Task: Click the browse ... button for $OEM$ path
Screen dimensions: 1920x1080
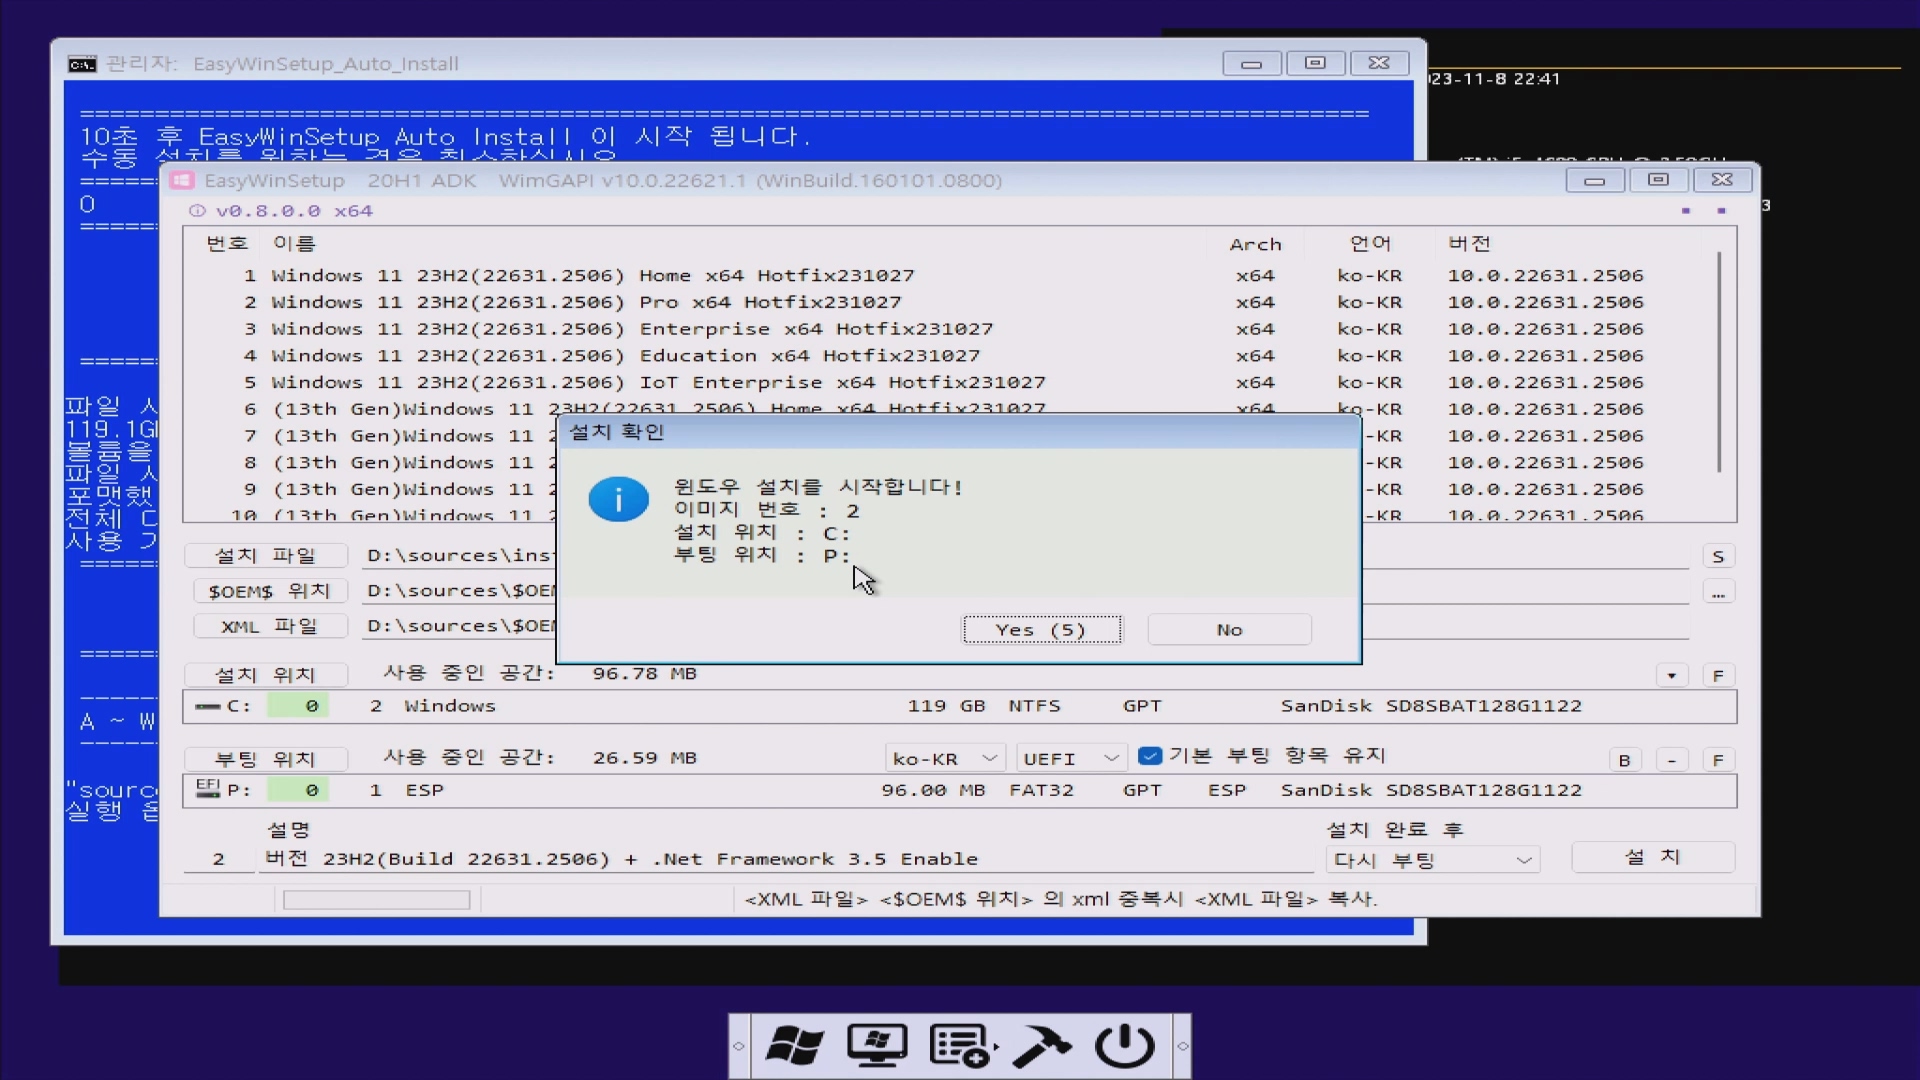Action: [x=1718, y=593]
